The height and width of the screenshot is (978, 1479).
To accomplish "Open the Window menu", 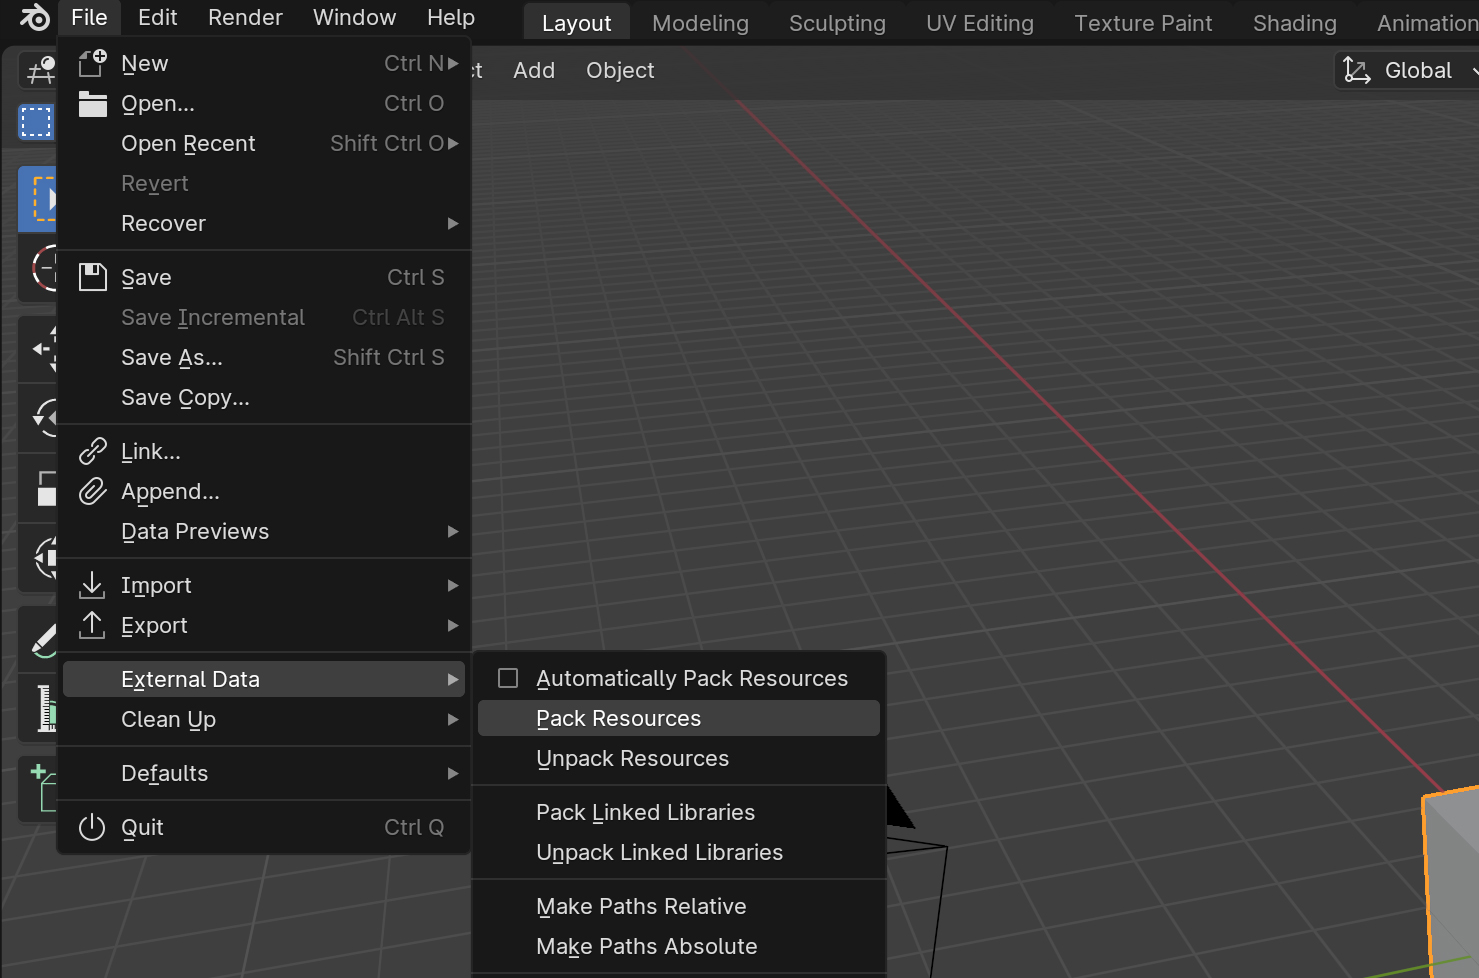I will pos(354,17).
